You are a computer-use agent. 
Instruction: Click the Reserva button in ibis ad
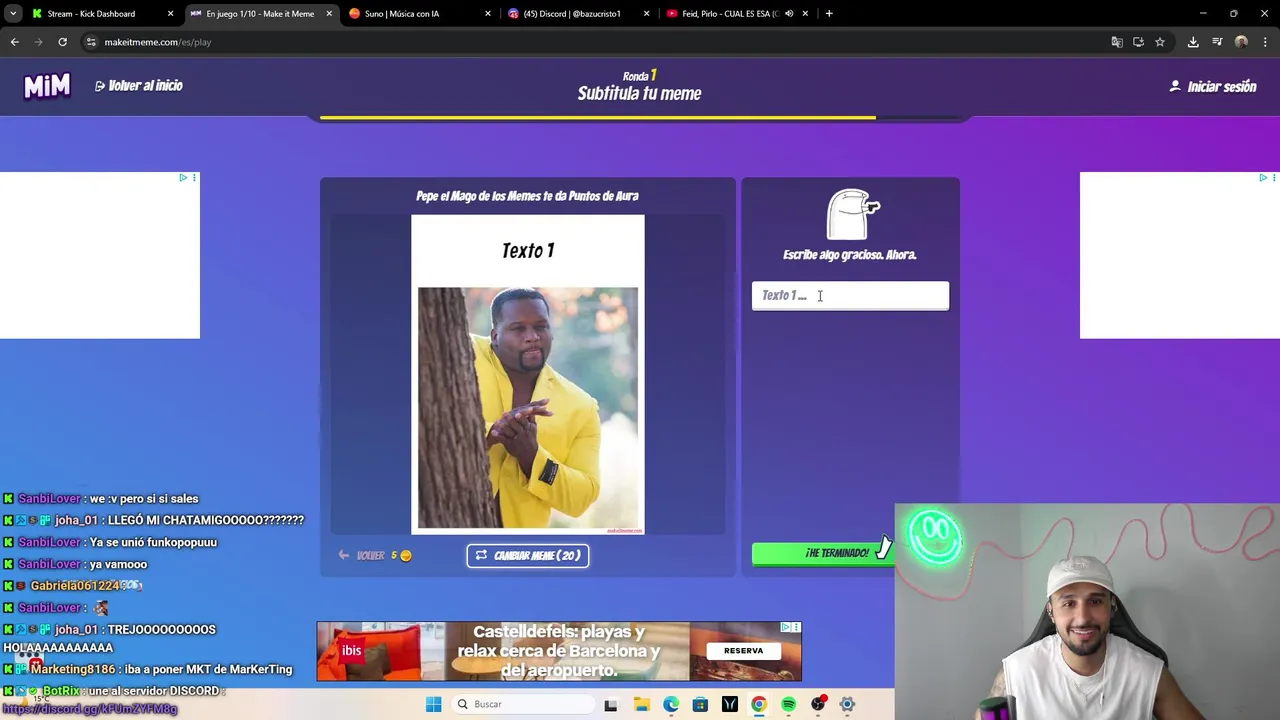[743, 651]
